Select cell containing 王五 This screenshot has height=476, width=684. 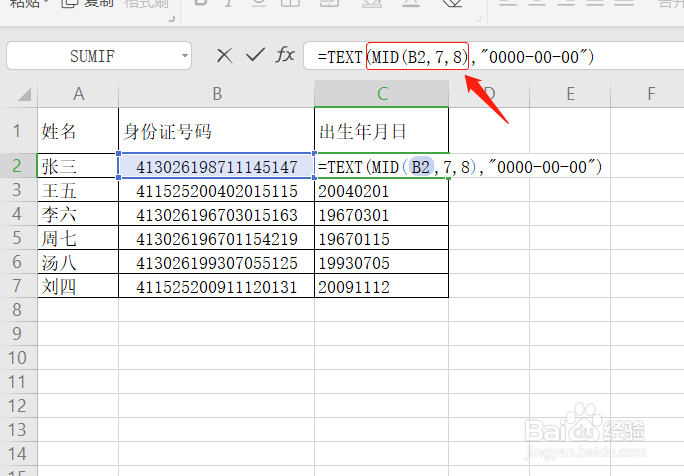point(78,190)
